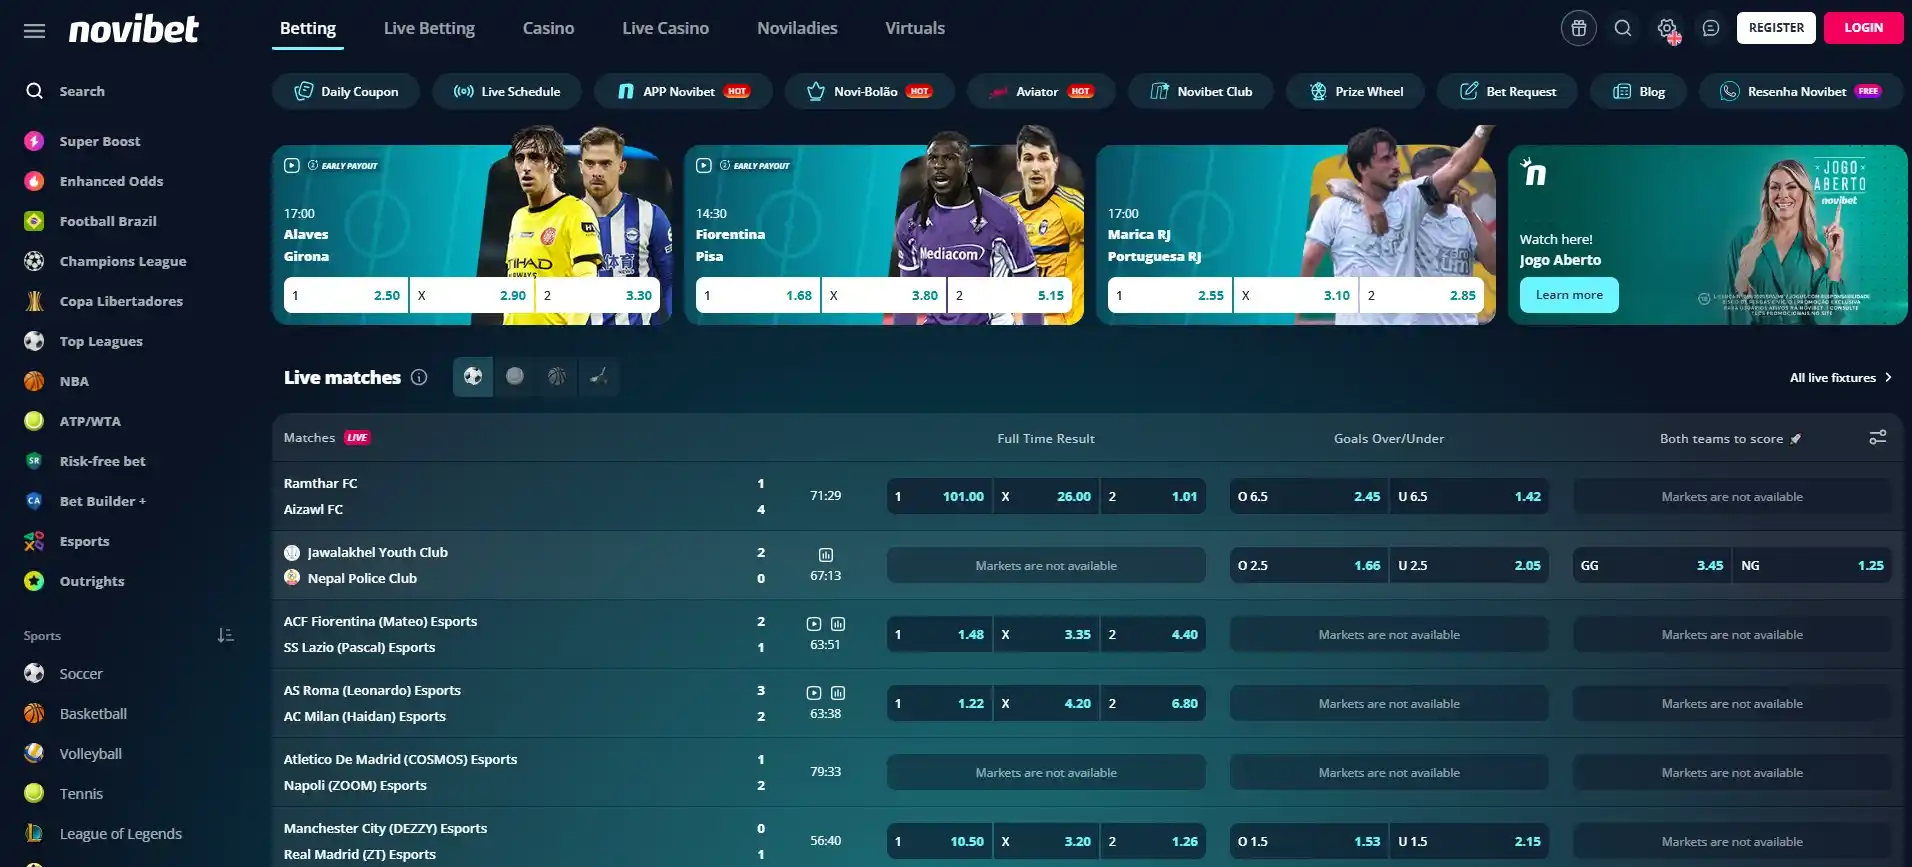Open Both teams to score market selector

(x=1729, y=438)
